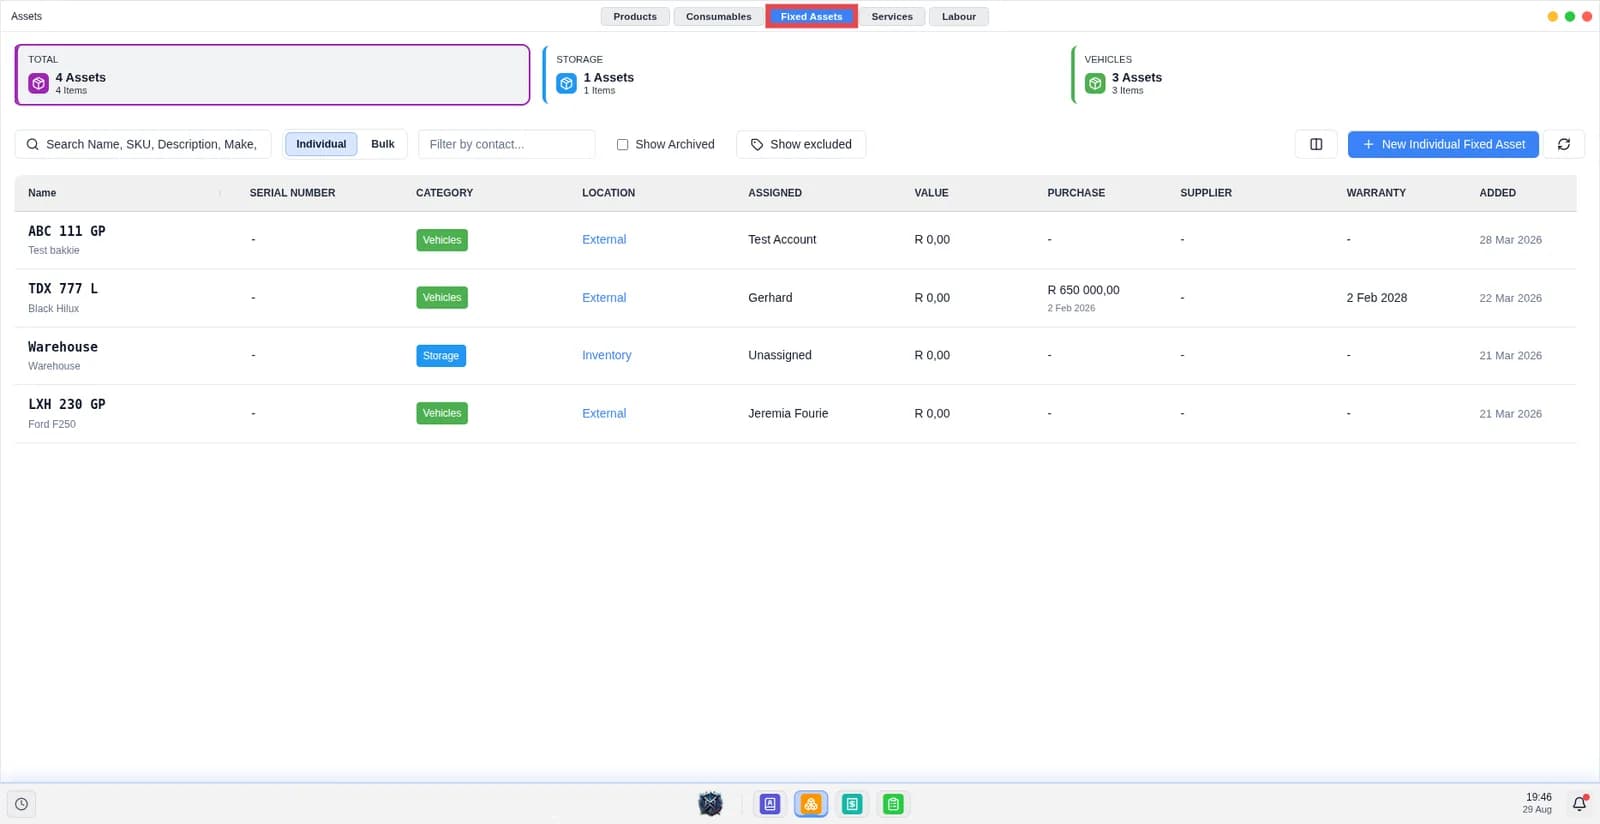Click the search magnifier icon
This screenshot has height=824, width=1600.
tap(33, 144)
